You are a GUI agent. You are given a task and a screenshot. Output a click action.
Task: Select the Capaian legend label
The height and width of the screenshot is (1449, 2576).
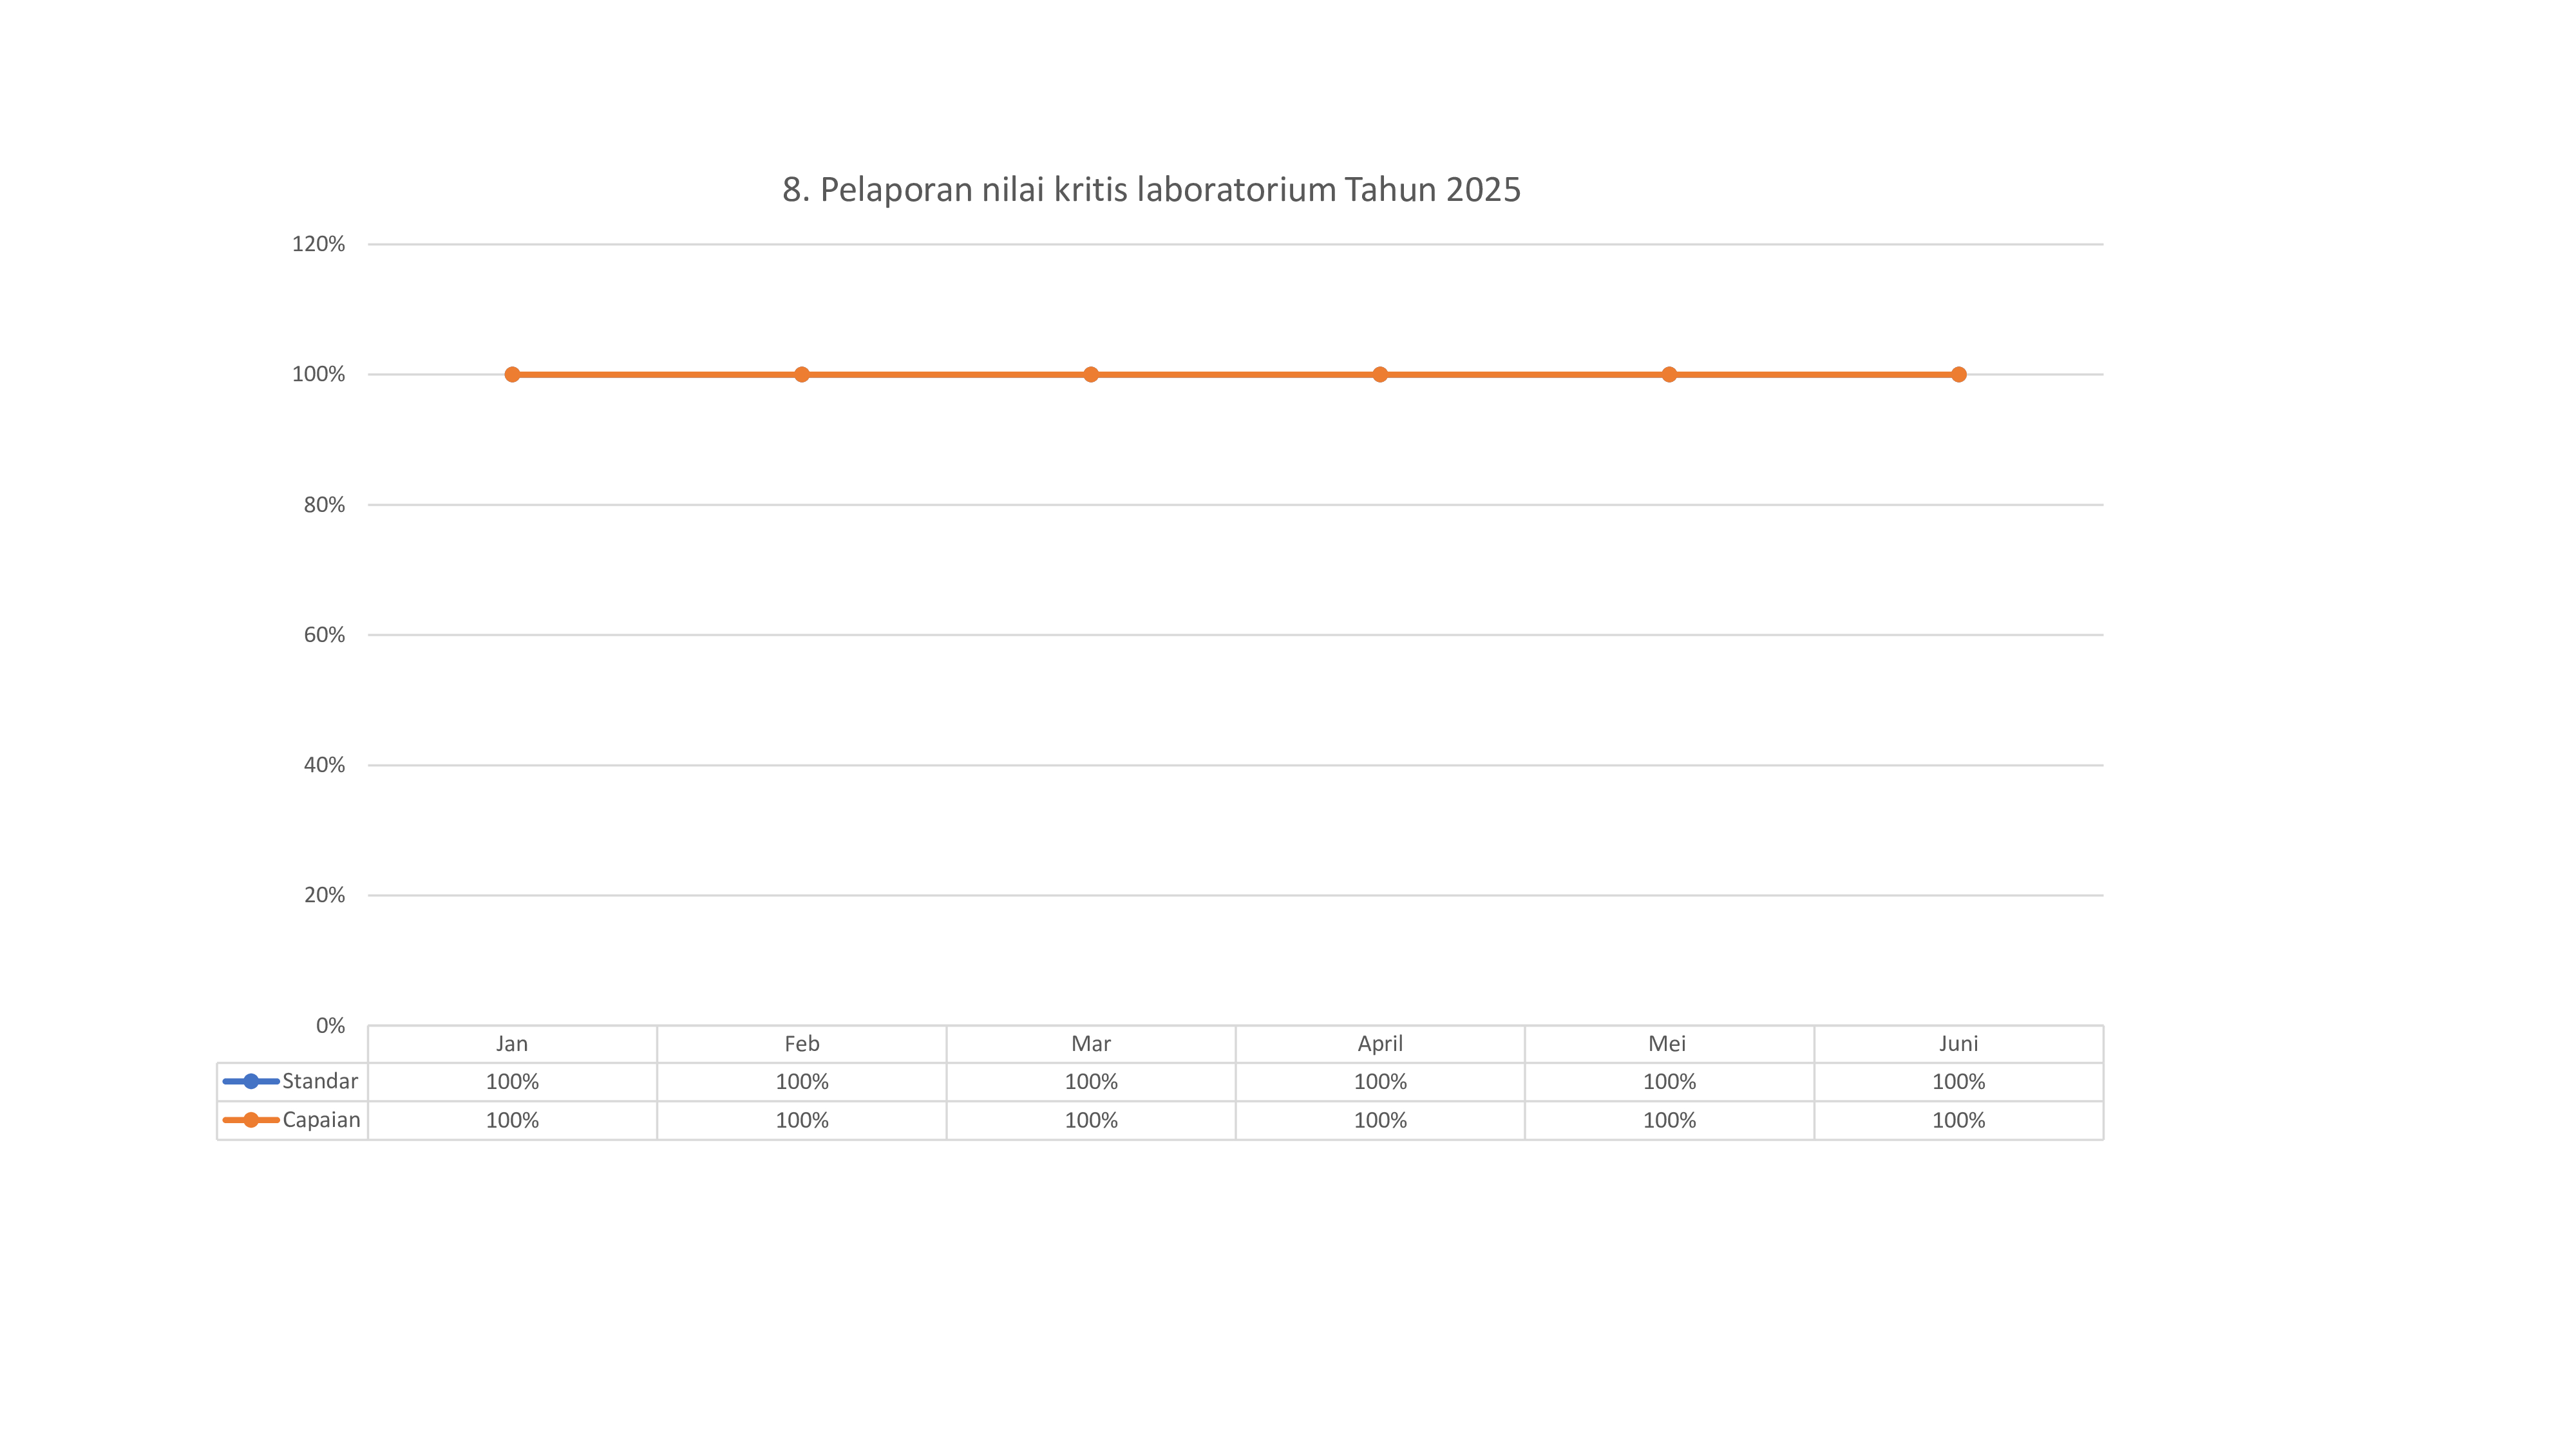click(x=321, y=1120)
